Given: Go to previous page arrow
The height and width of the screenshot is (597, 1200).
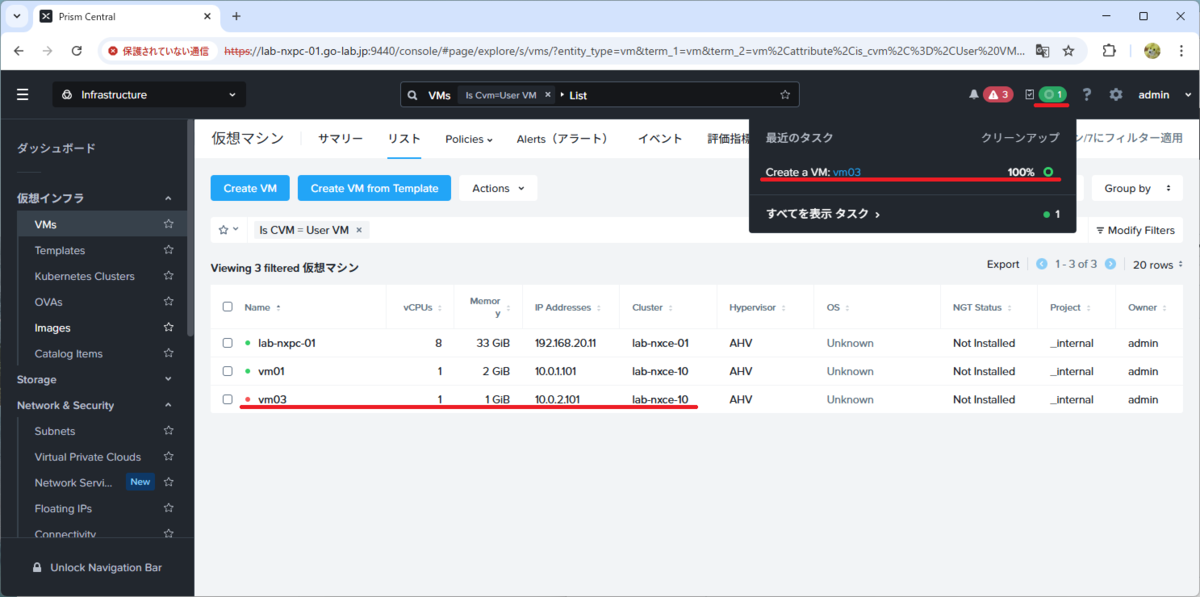Looking at the screenshot, I should pos(1042,264).
